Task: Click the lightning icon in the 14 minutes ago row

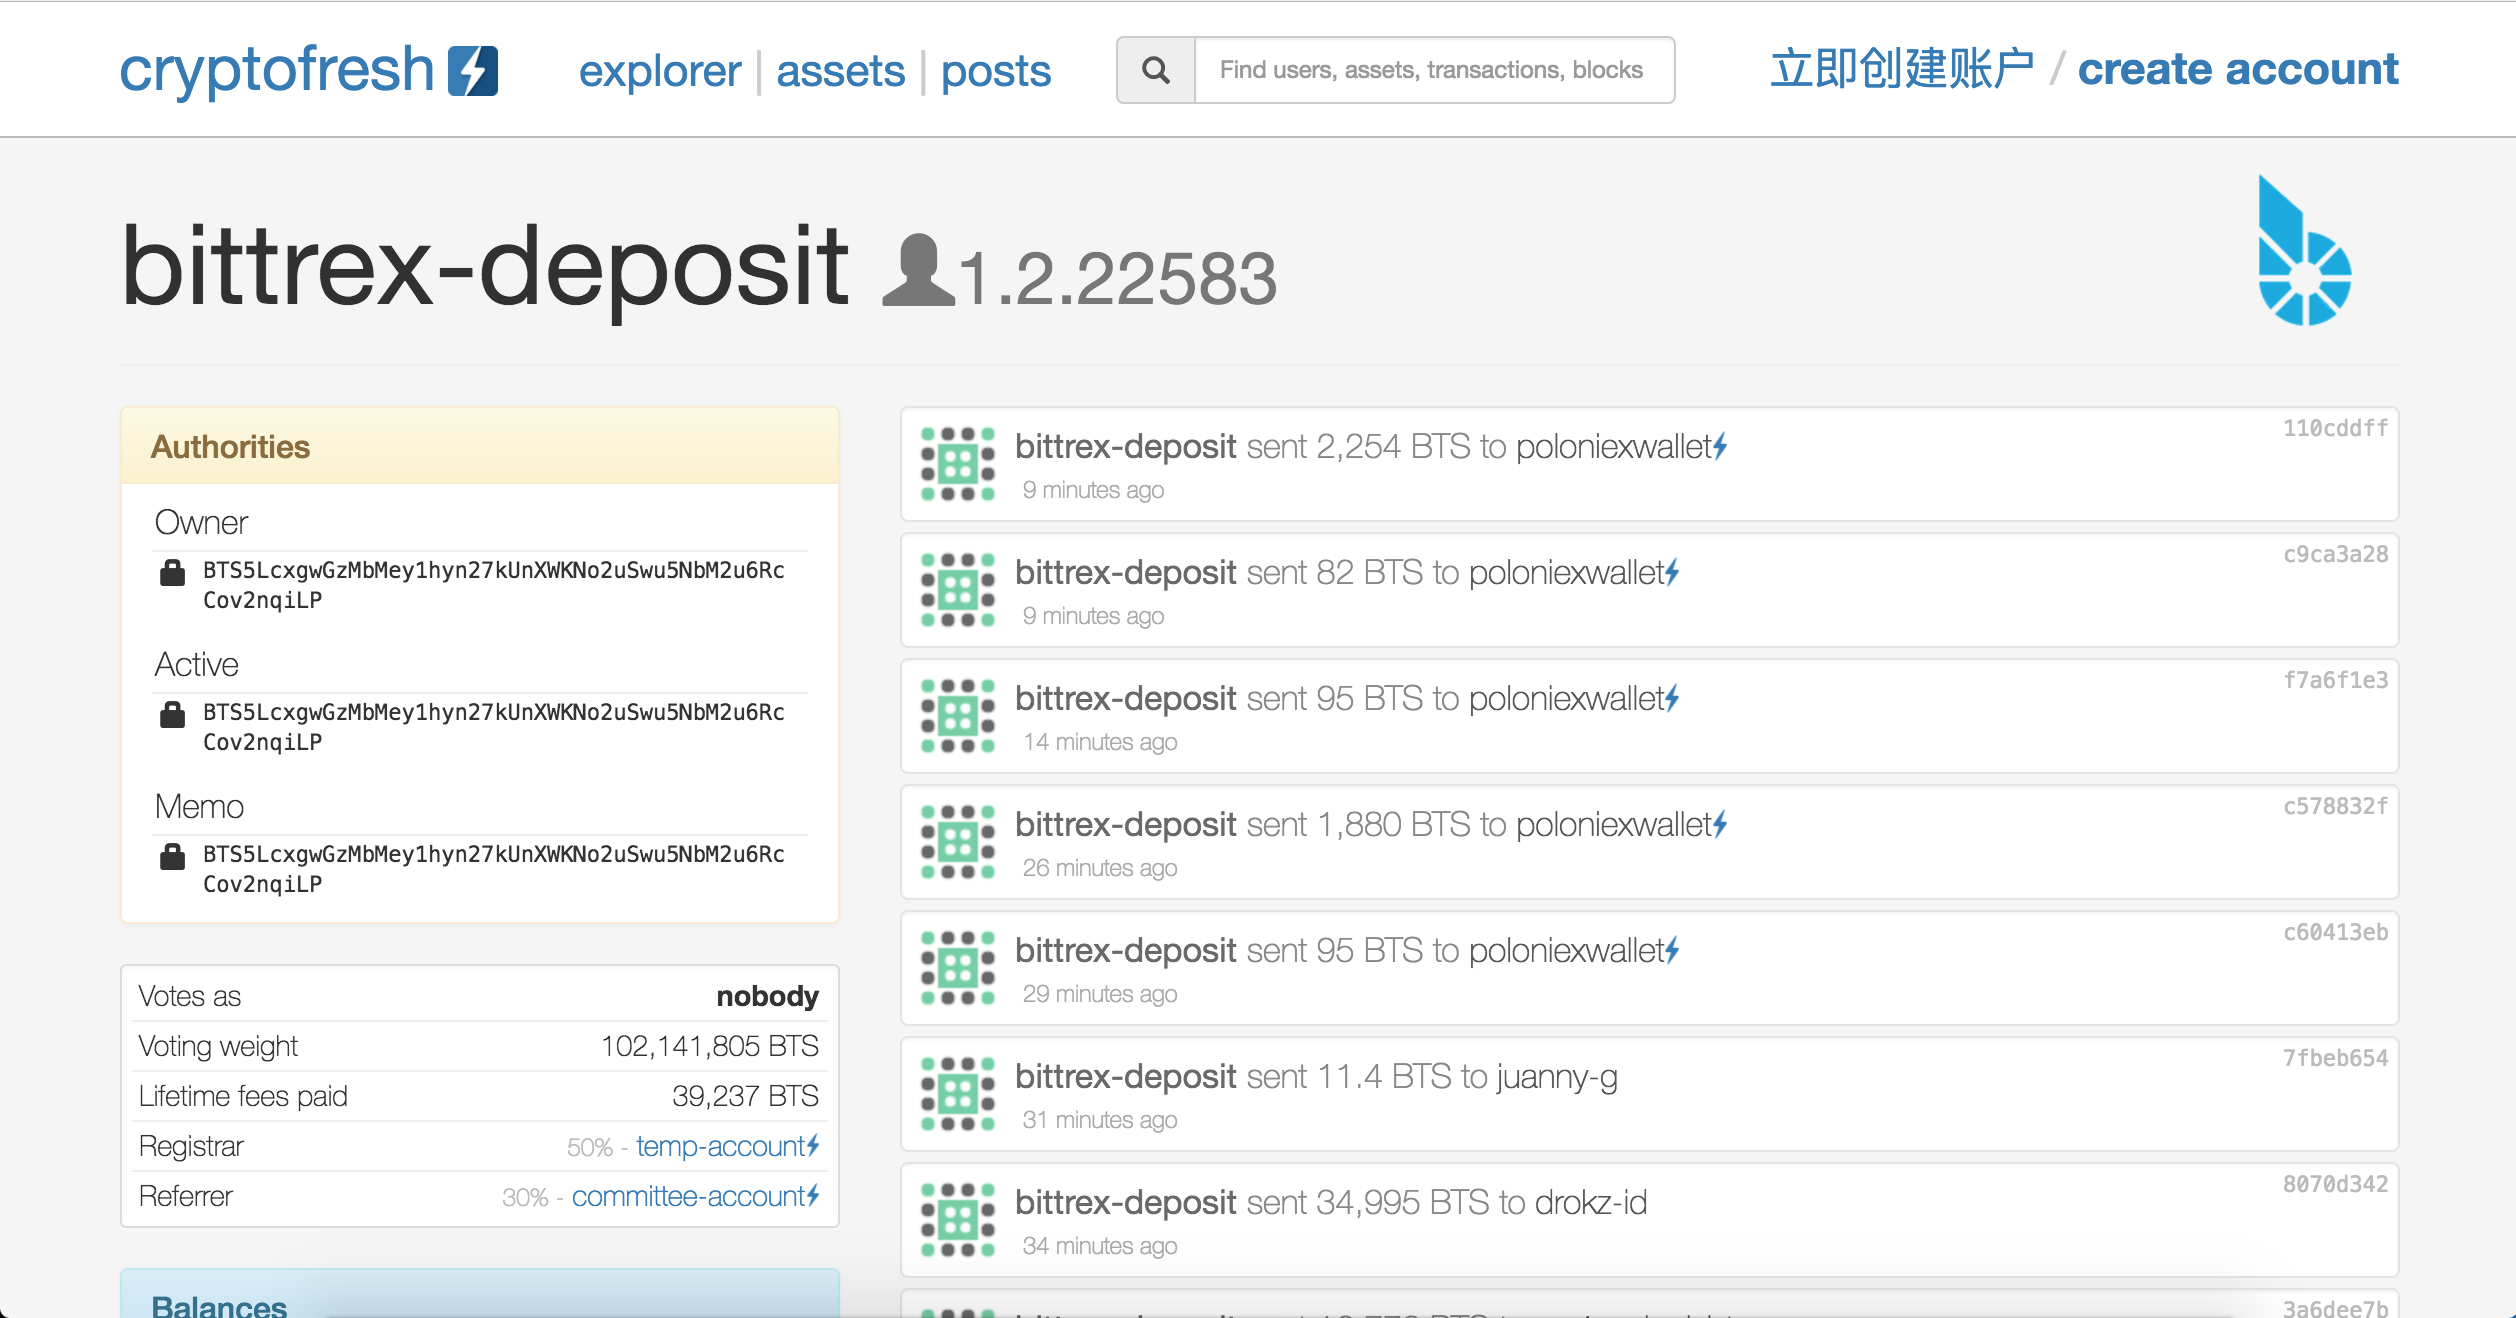Action: coord(1672,699)
